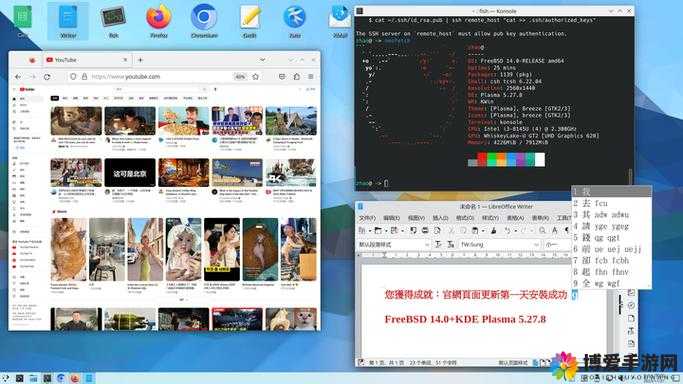This screenshot has height=384, width=683.
Task: Open the black 这可是北京 video thumbnail
Action: click(130, 172)
